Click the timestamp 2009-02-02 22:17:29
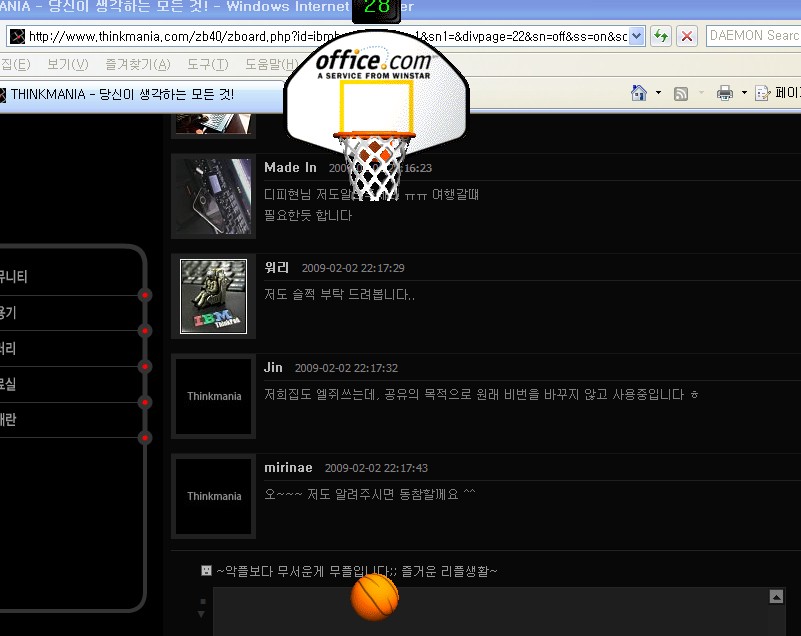Viewport: 801px width, 636px height. (353, 268)
